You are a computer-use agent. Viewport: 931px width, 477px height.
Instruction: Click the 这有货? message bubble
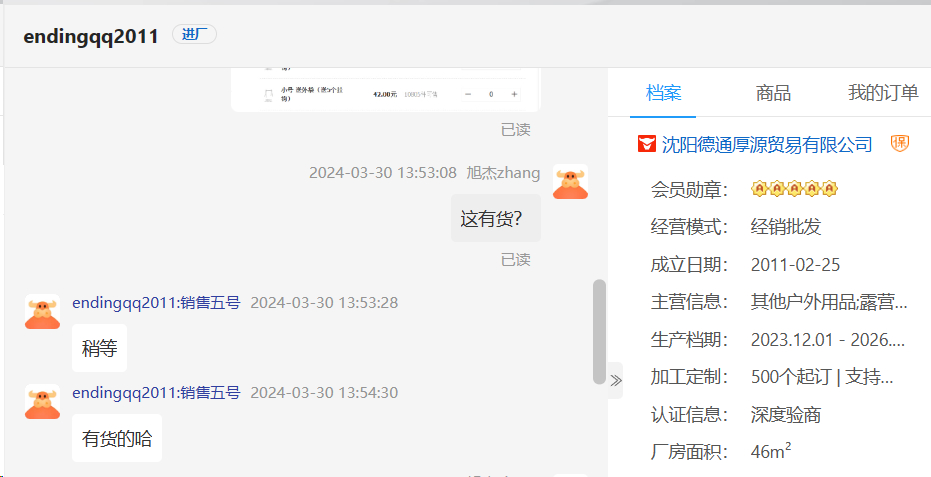click(x=495, y=219)
